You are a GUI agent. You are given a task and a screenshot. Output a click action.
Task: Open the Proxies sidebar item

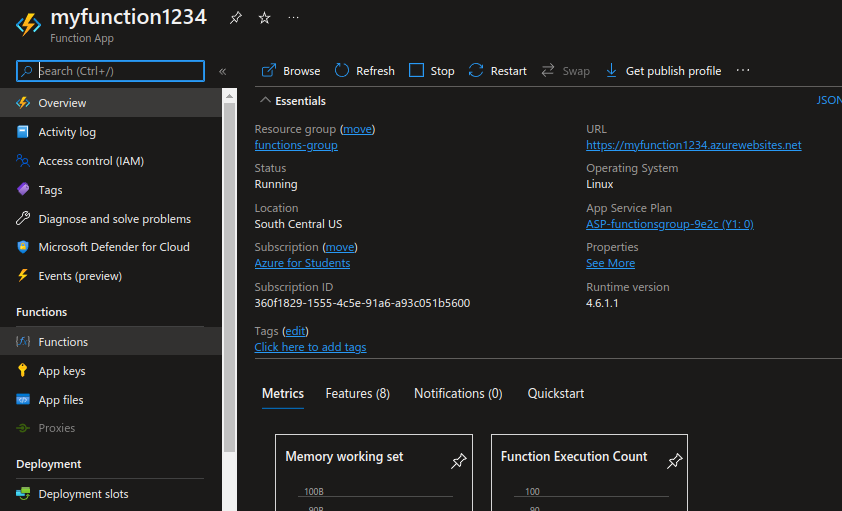(111, 428)
